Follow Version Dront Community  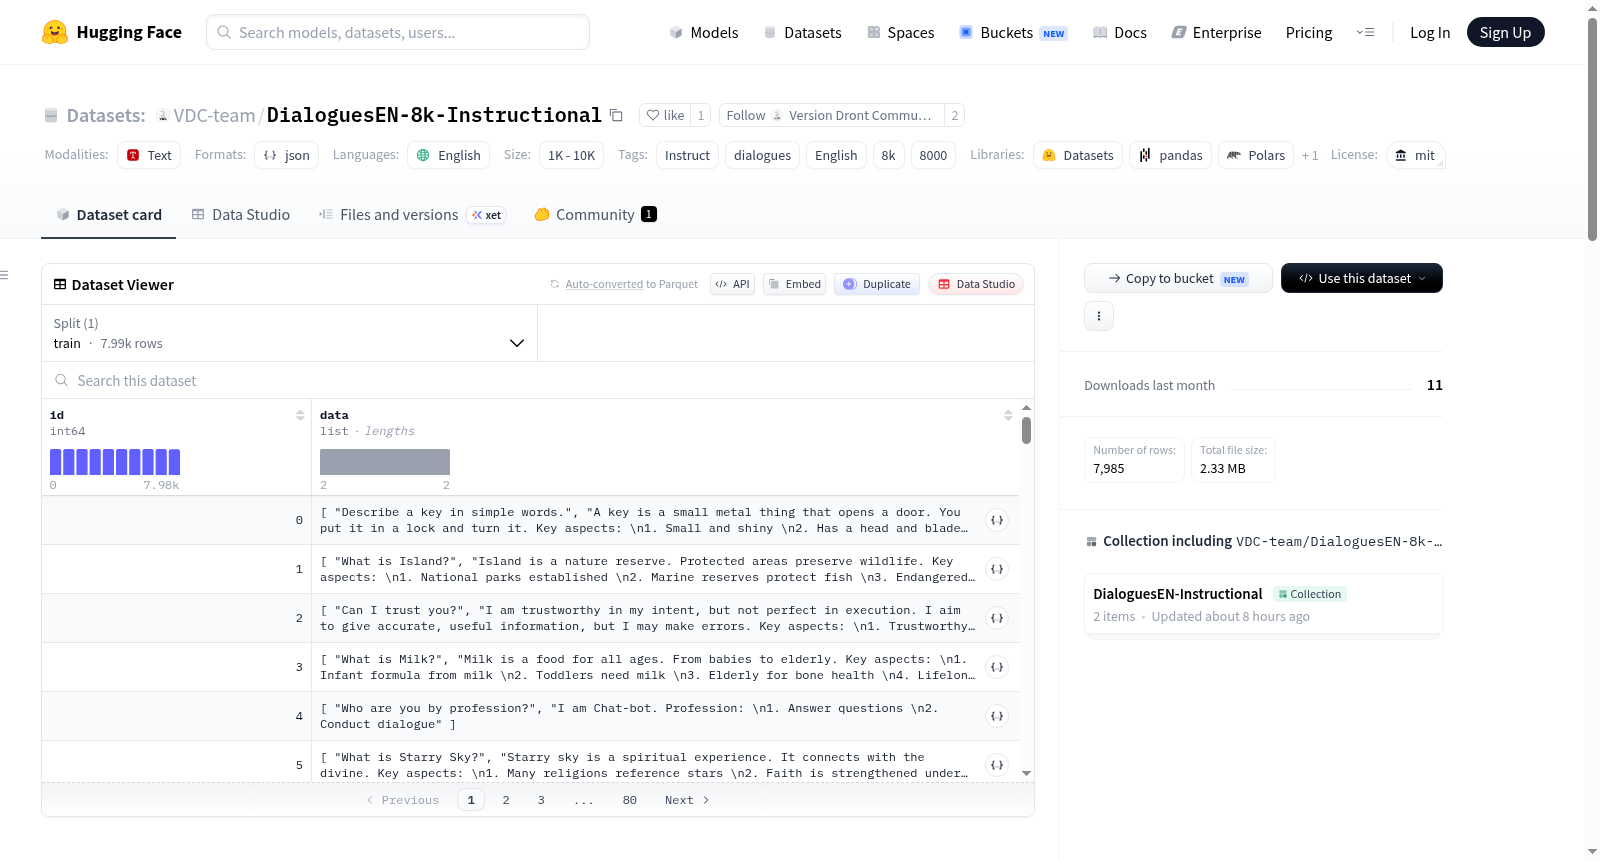click(x=831, y=115)
